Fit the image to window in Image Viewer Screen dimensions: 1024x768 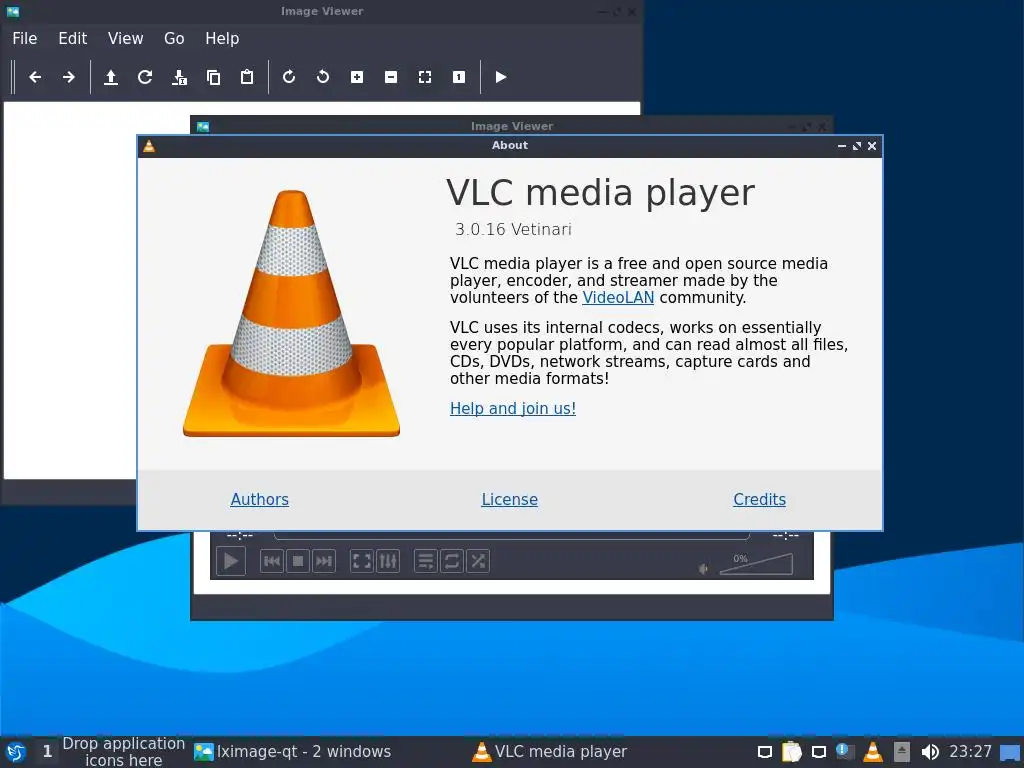click(425, 77)
